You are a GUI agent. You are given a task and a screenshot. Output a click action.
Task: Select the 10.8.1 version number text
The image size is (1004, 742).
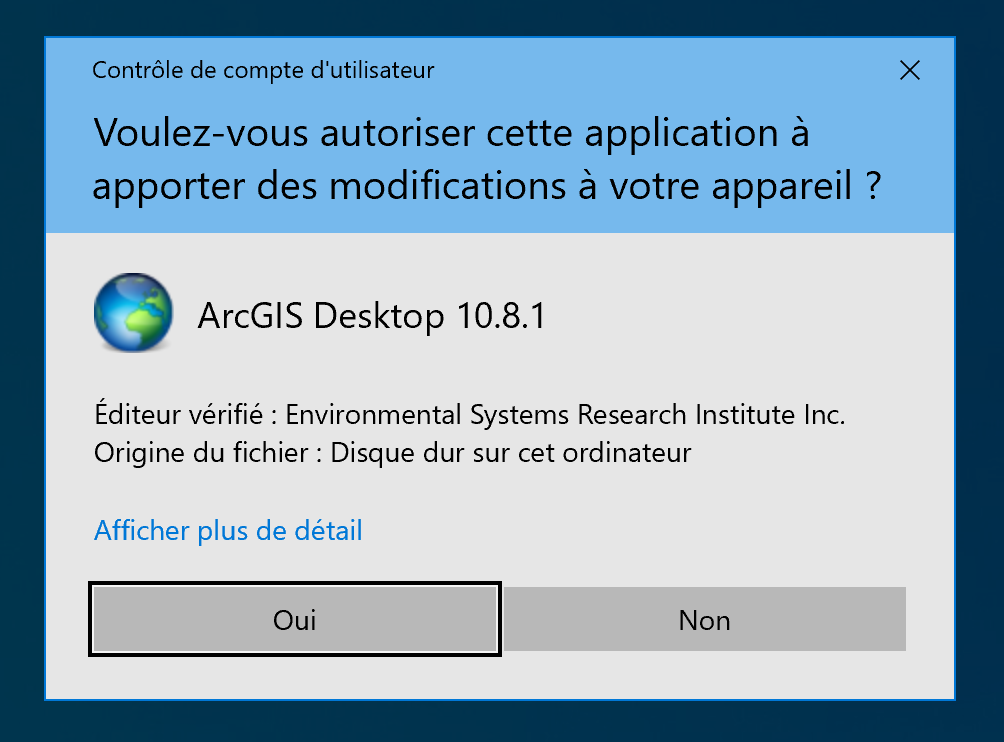501,316
